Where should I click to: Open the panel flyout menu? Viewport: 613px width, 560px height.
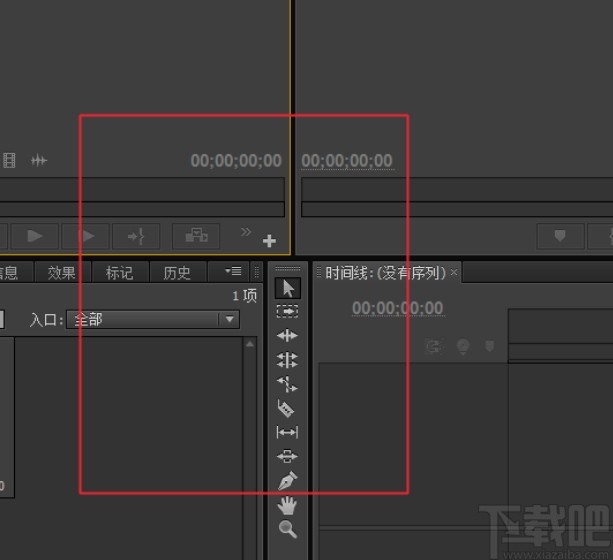click(233, 271)
